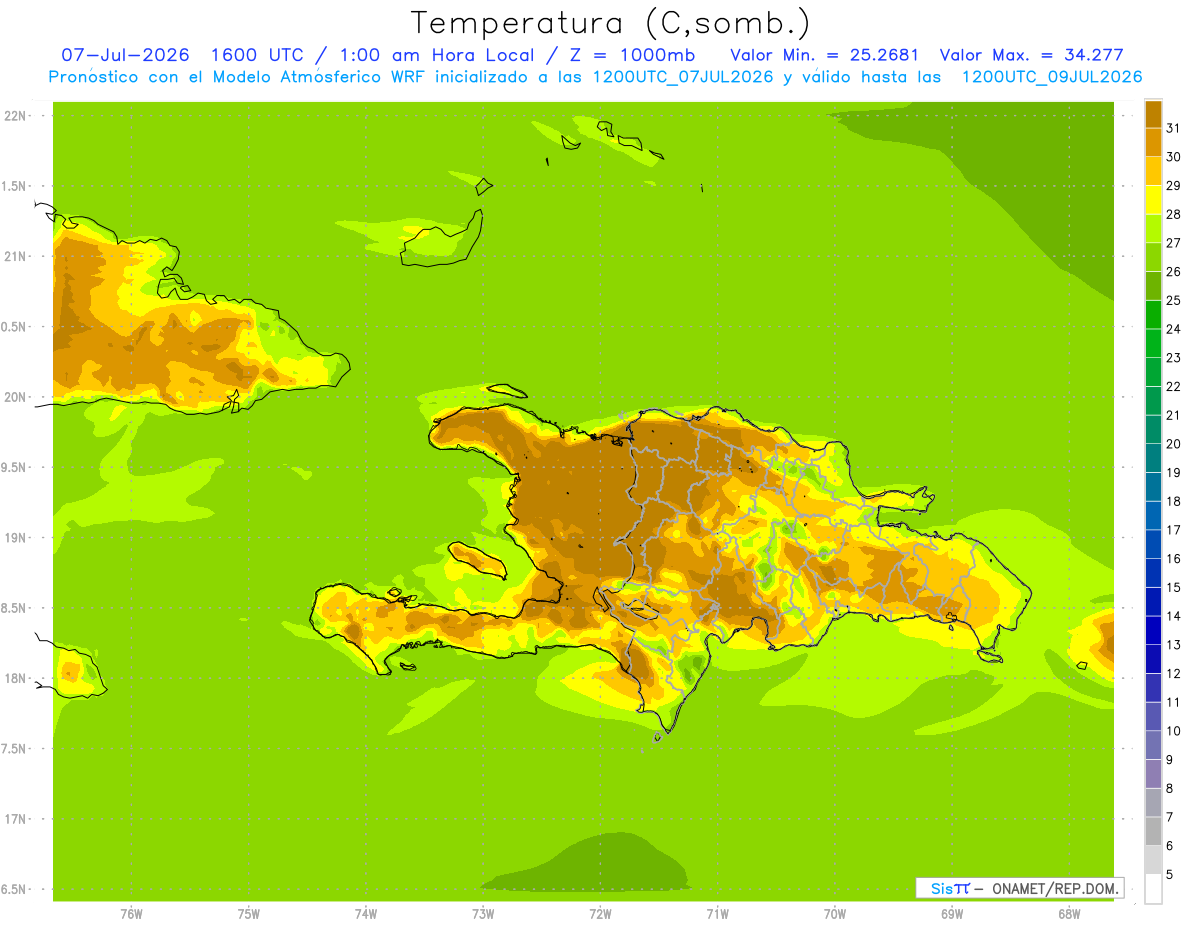Click the "25" colorbar tick label
Image resolution: width=1200 pixels, height=927 pixels.
[x=1173, y=300]
